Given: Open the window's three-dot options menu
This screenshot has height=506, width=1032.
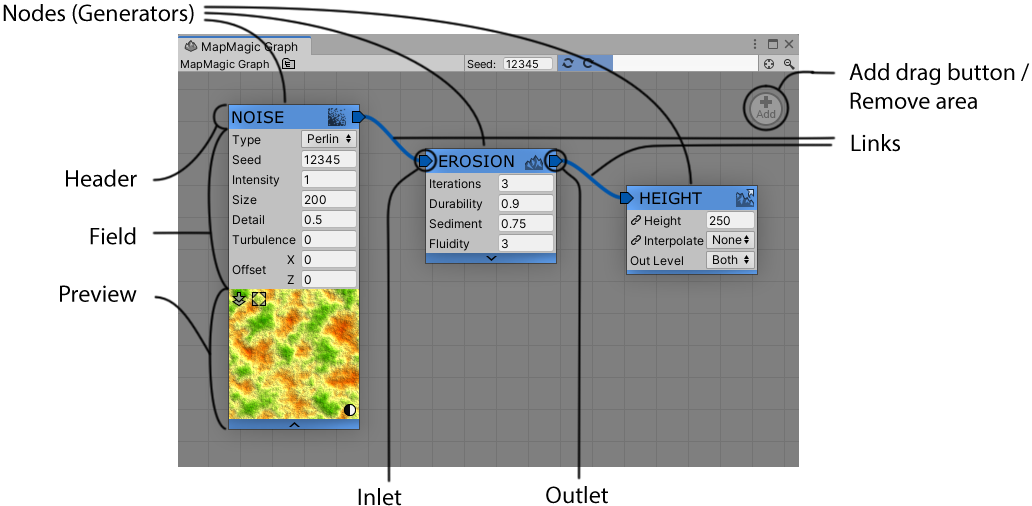Looking at the screenshot, I should coord(756,45).
